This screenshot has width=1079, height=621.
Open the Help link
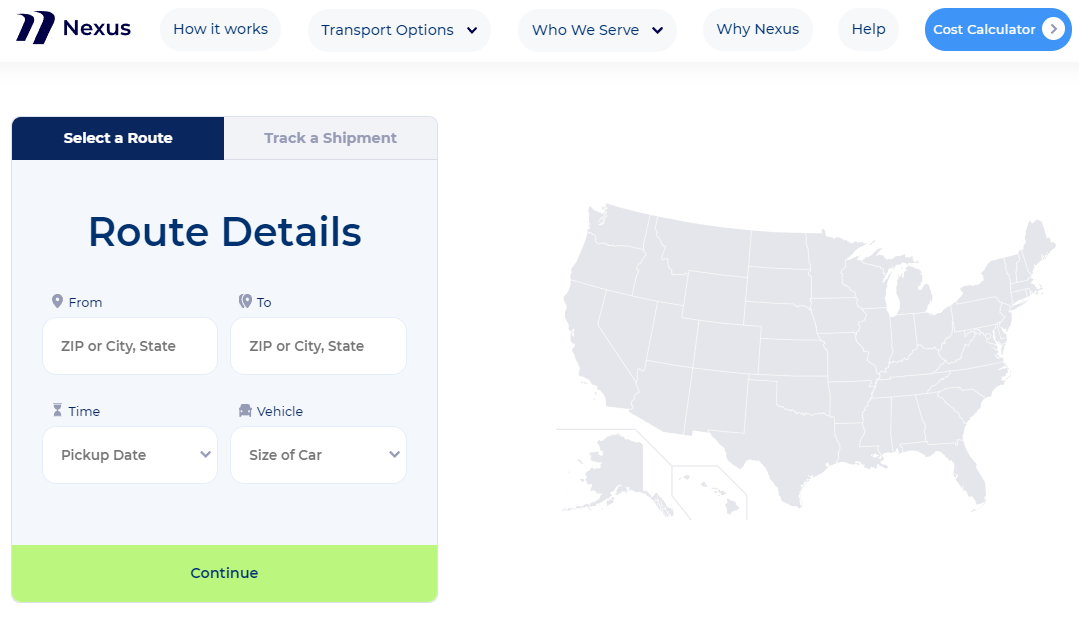868,30
